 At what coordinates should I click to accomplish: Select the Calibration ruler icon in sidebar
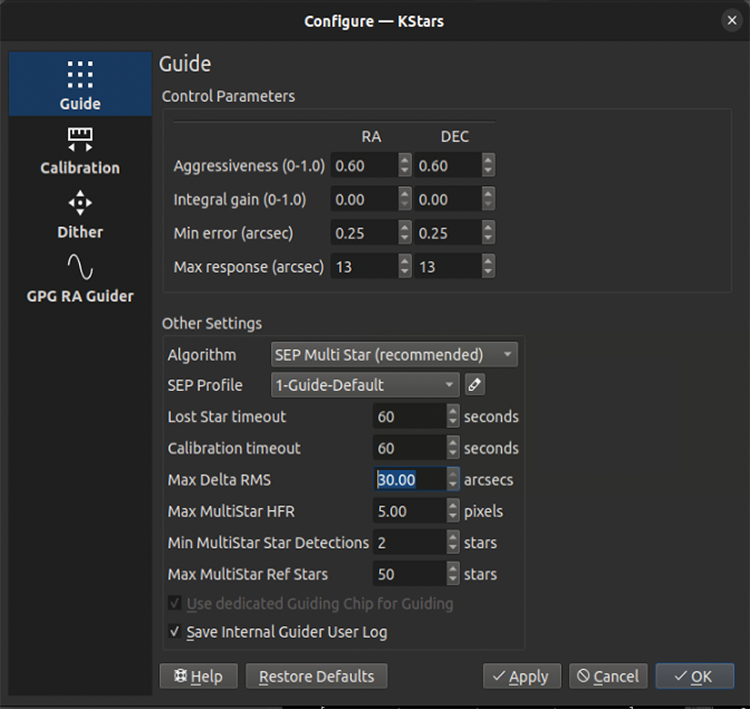pyautogui.click(x=80, y=138)
